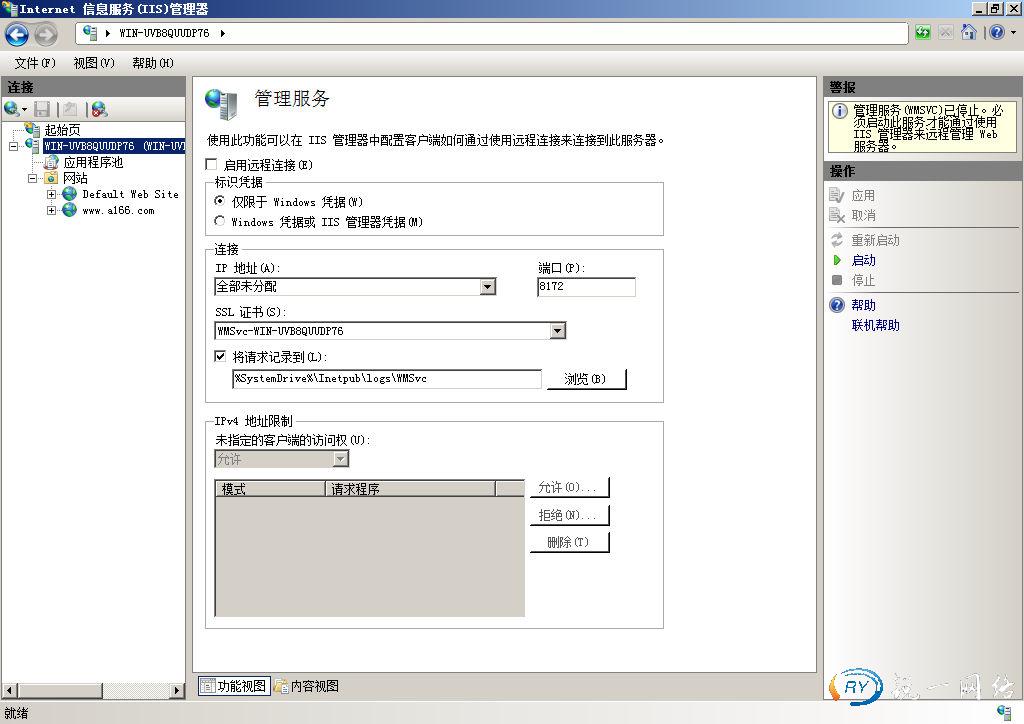This screenshot has height=724, width=1024.
Task: Go to Home via house icon
Action: tap(968, 33)
